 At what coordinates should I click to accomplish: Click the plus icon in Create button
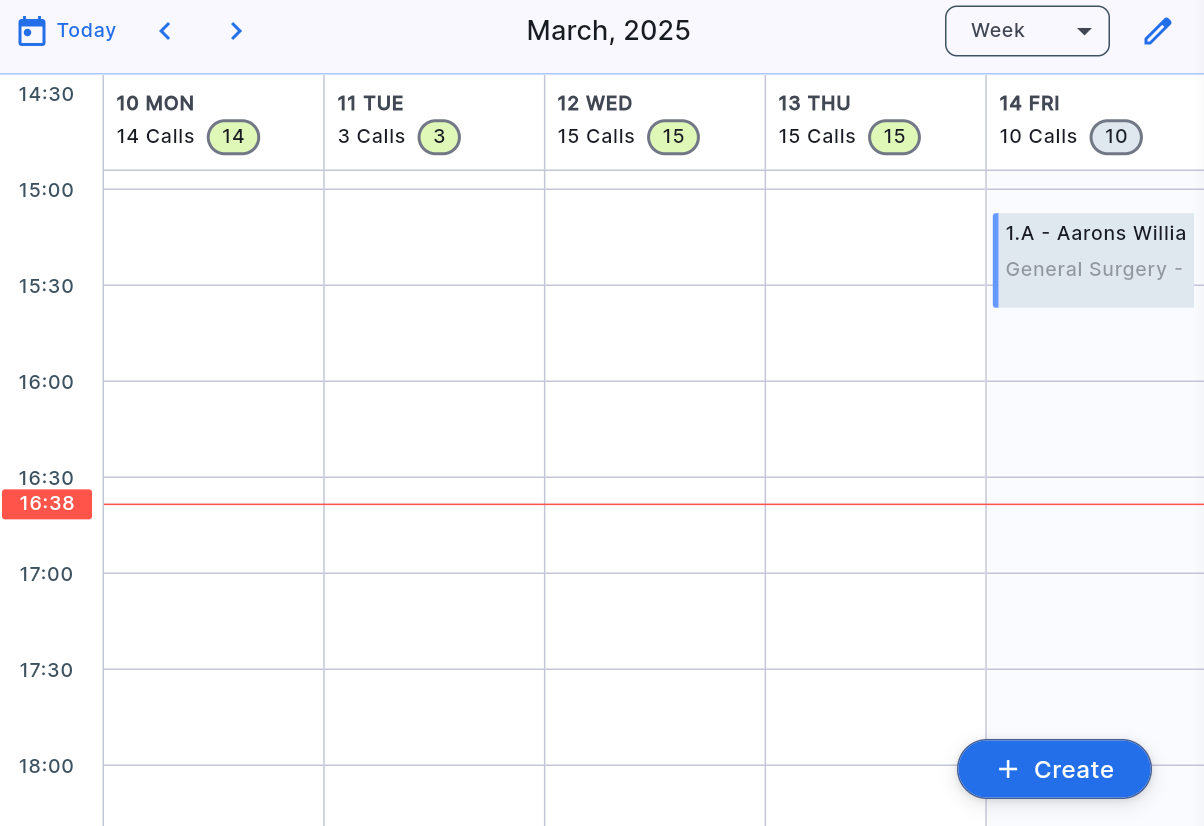1008,769
